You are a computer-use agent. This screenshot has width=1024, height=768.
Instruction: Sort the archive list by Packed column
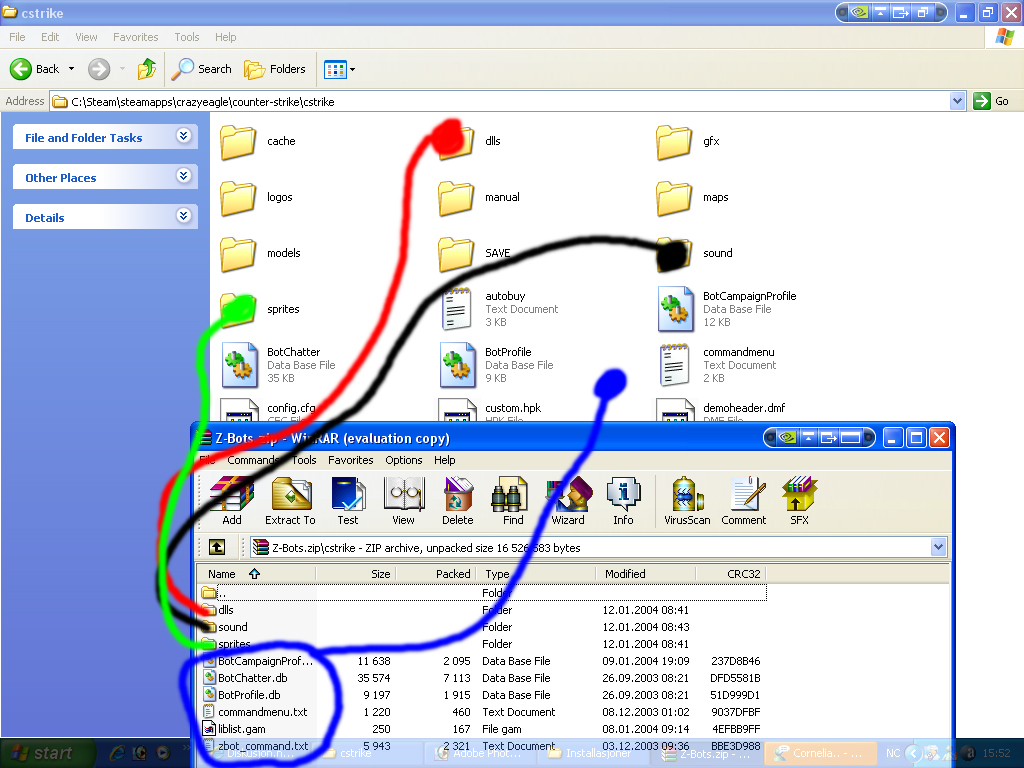(x=436, y=574)
